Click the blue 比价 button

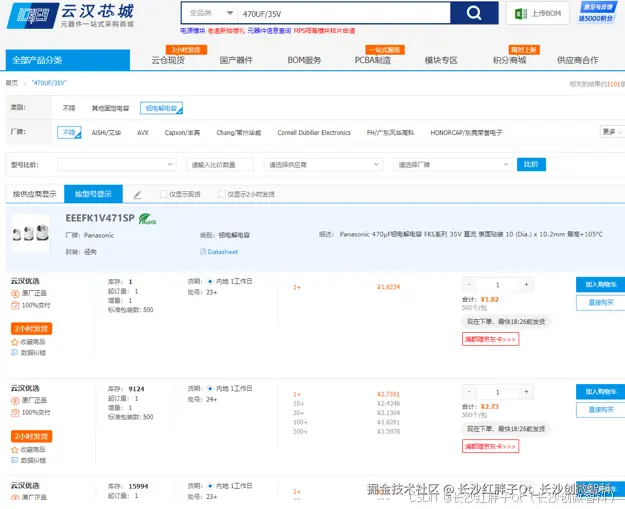(x=531, y=164)
